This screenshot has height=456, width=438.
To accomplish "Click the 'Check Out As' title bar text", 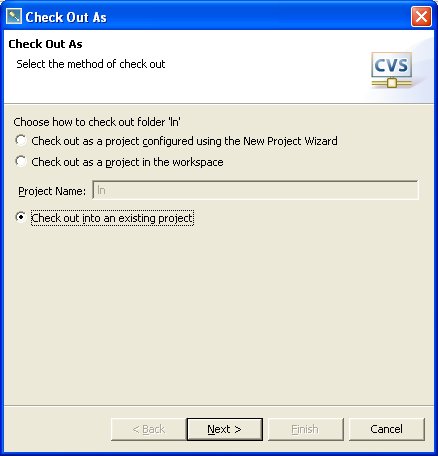I will [x=66, y=17].
